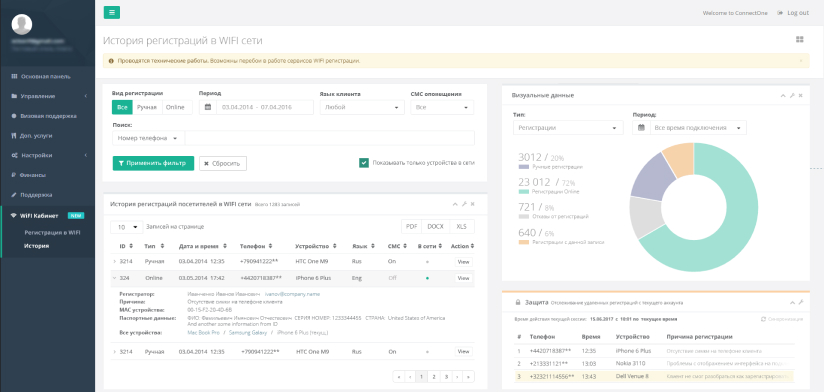Open Регистрация в WIFI submenu item
Screen dimensions: 824x392
(53, 232)
